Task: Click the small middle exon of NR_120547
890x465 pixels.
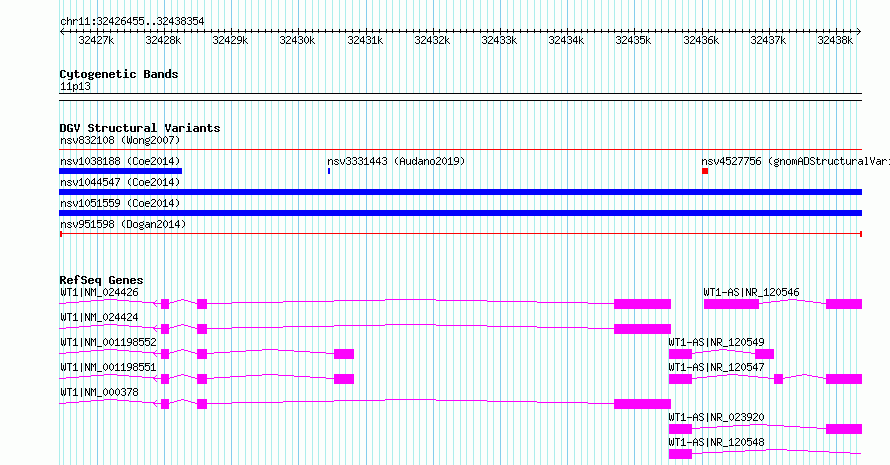Action: pyautogui.click(x=779, y=379)
